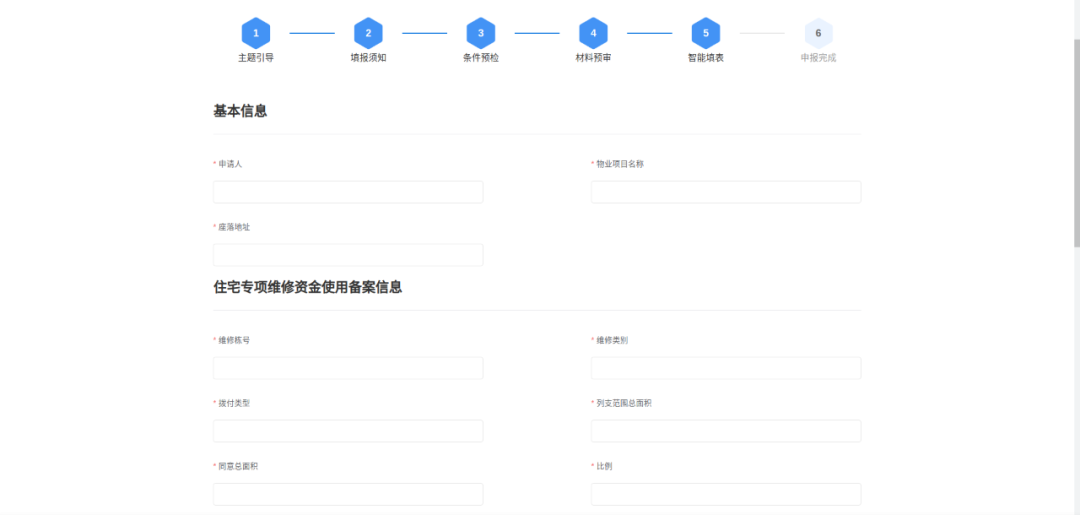Click the 材料预审 step label text

coord(593,58)
